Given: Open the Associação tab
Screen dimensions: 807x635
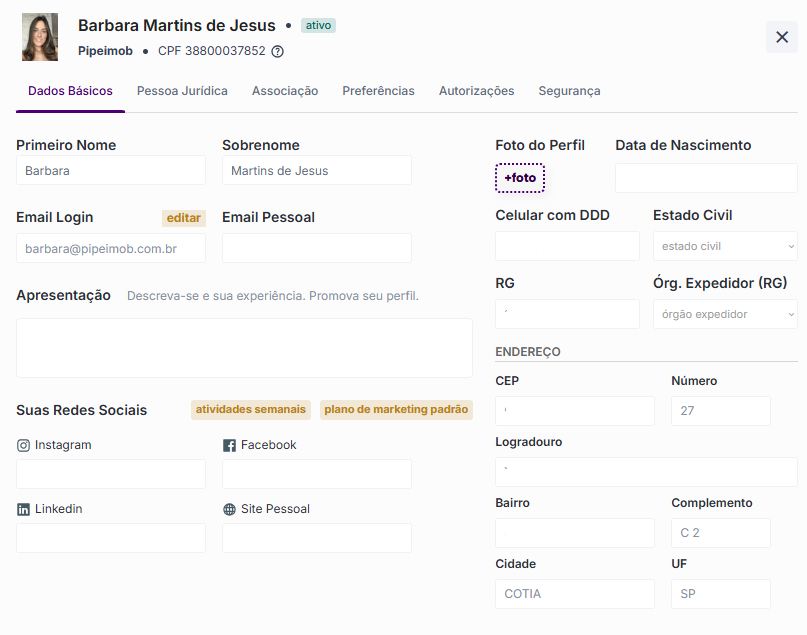Looking at the screenshot, I should 285,91.
